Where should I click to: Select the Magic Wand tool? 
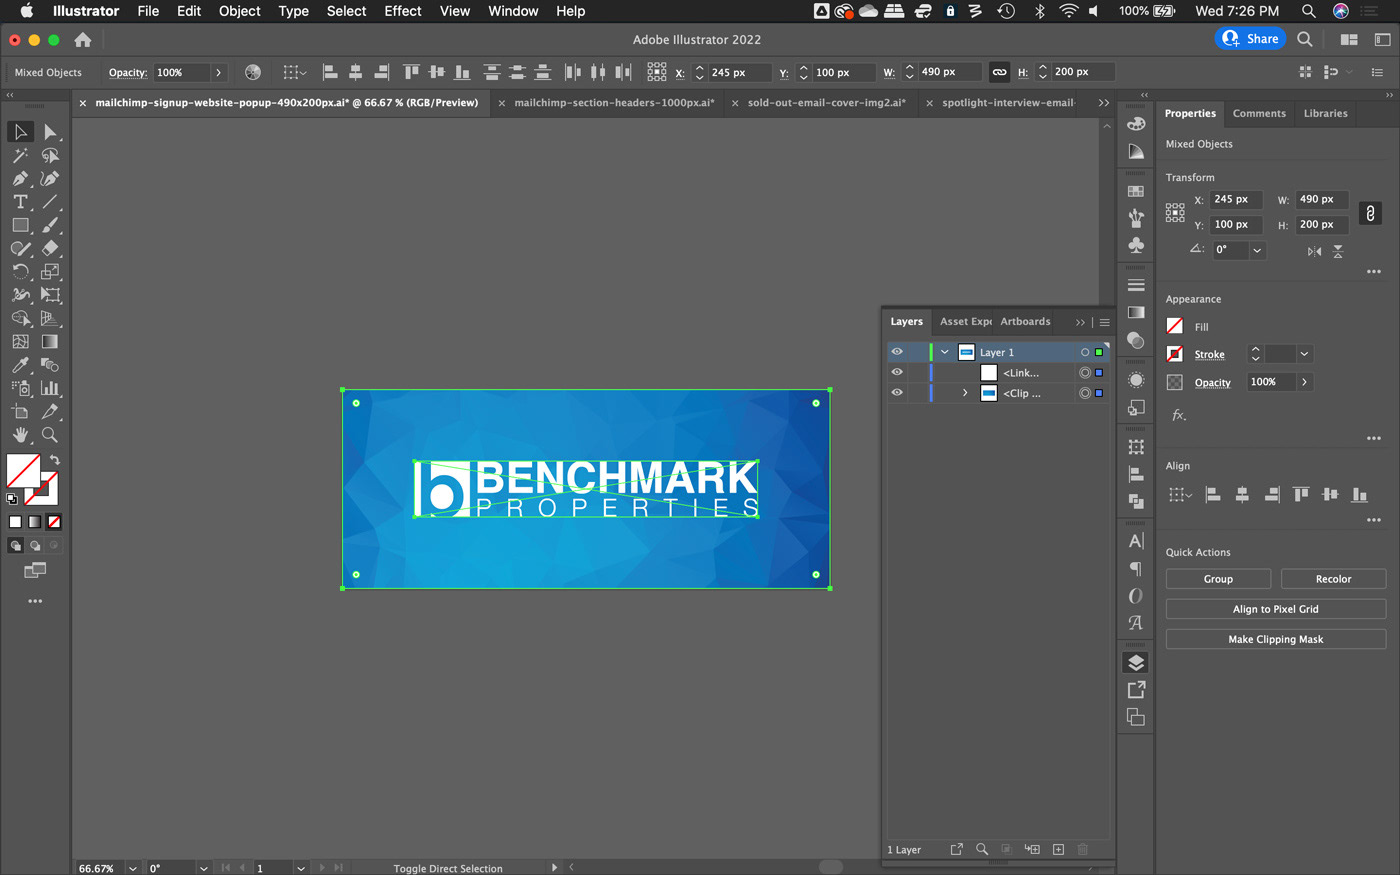[20, 155]
